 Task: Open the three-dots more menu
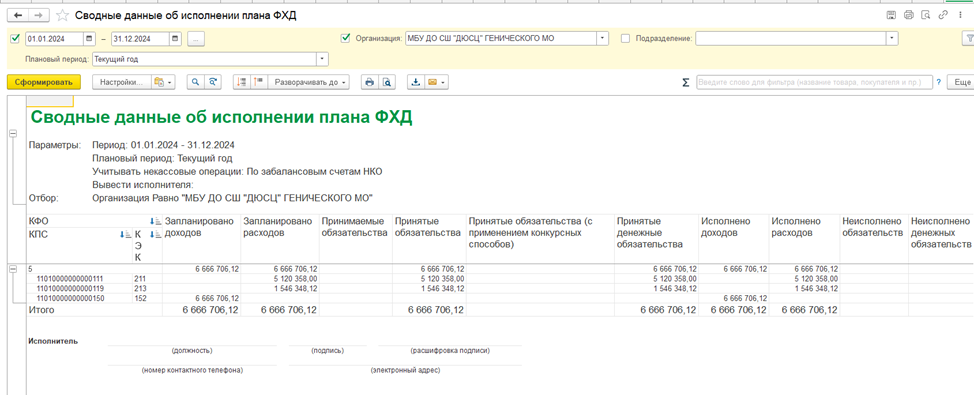tap(960, 16)
